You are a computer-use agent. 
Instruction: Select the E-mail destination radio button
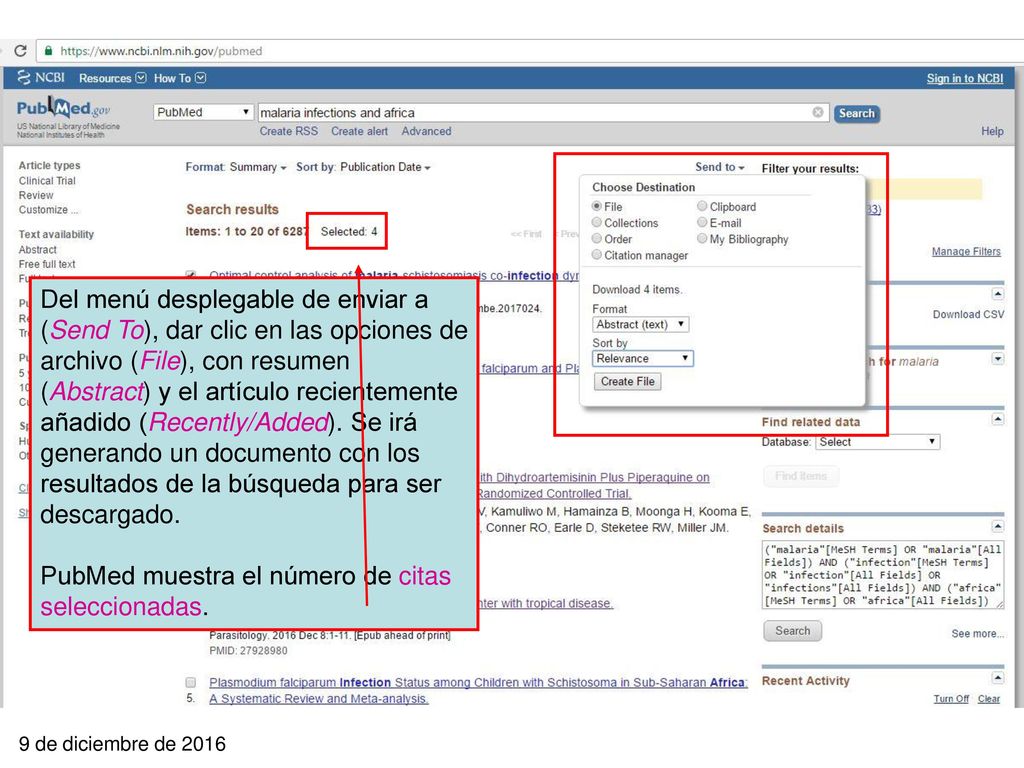click(702, 222)
